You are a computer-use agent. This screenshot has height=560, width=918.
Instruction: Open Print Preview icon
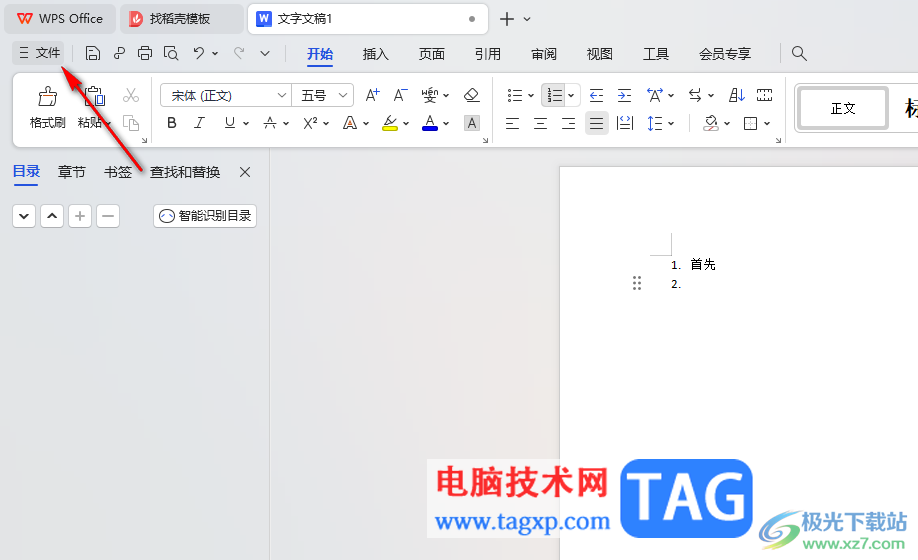171,53
